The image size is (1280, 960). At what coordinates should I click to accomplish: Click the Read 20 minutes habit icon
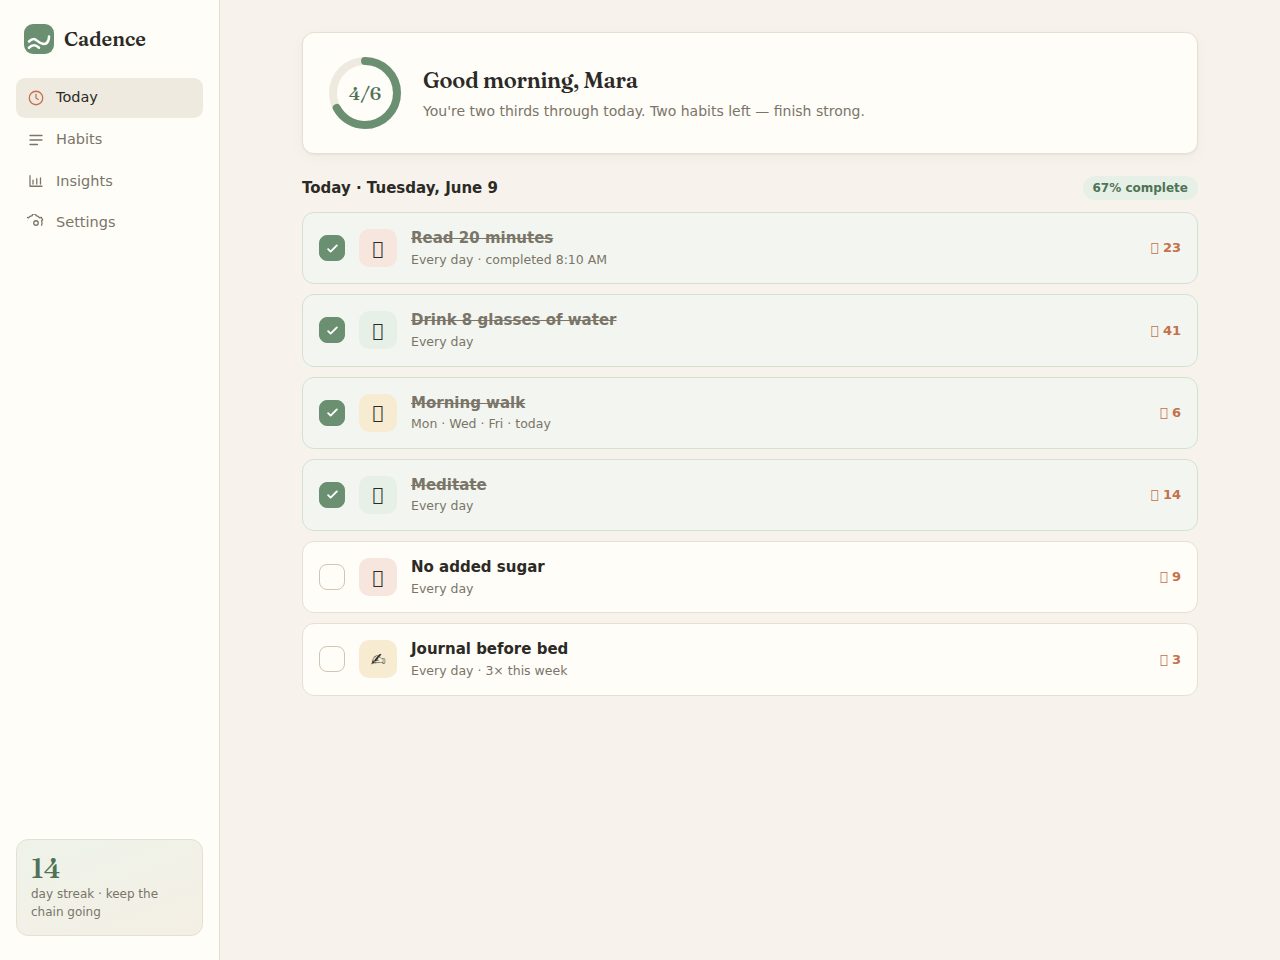pyautogui.click(x=378, y=248)
